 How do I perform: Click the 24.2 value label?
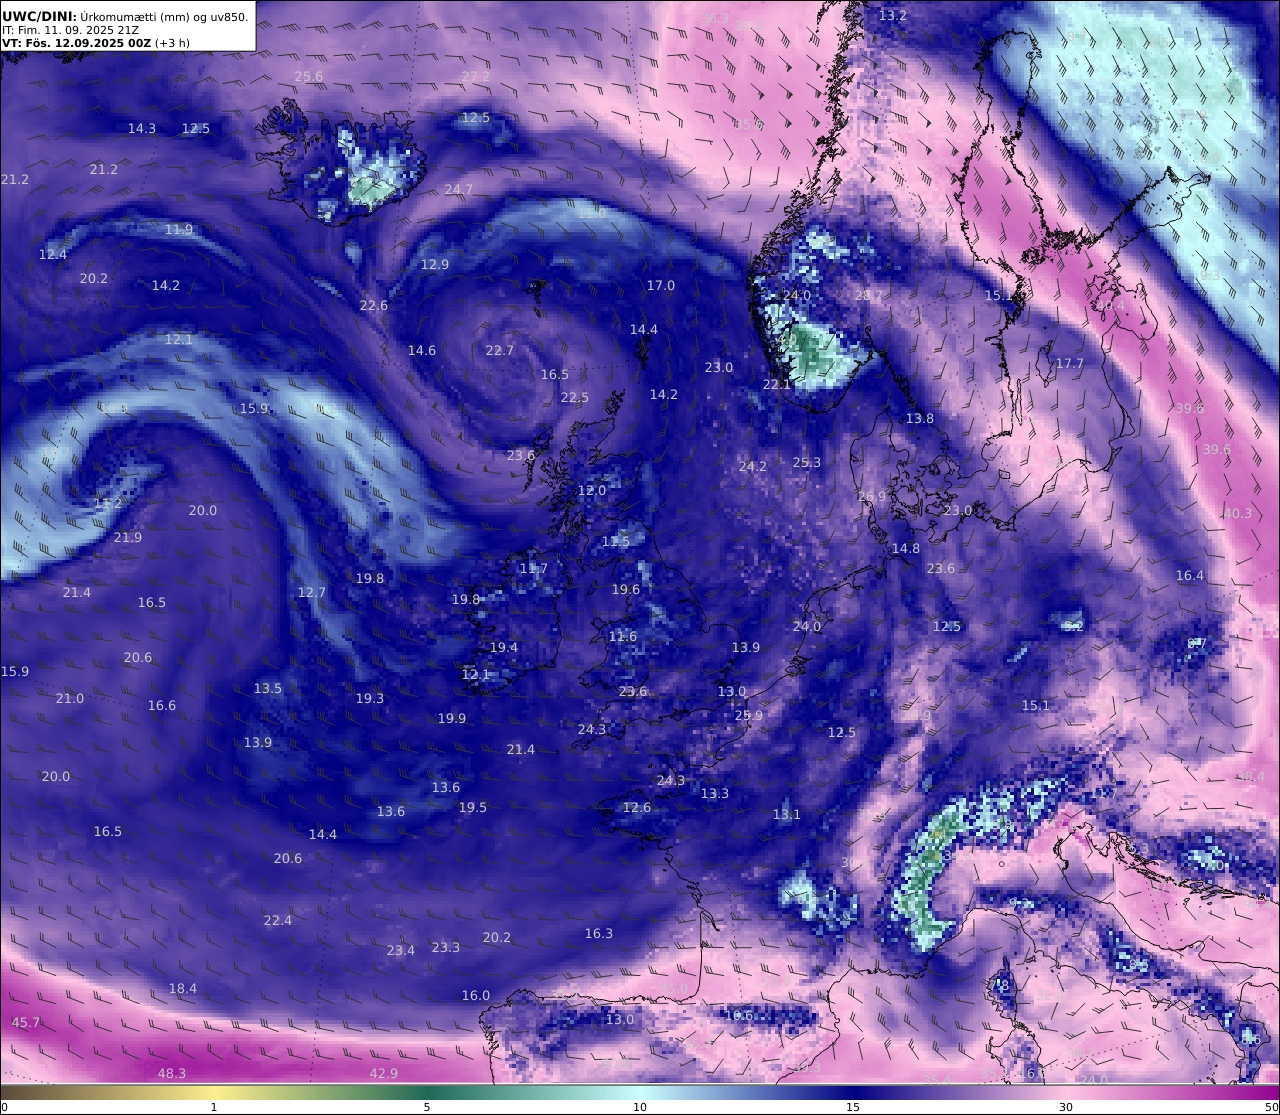coord(753,467)
